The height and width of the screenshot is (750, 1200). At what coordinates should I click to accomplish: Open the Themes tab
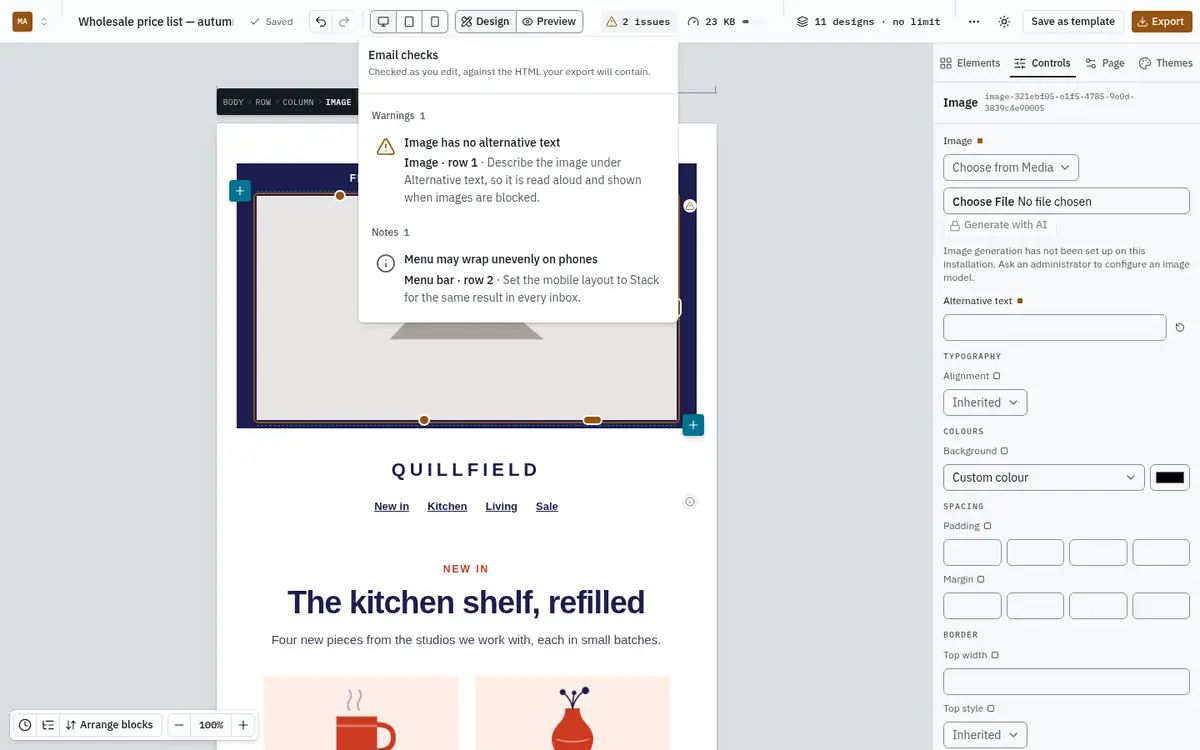(1166, 63)
